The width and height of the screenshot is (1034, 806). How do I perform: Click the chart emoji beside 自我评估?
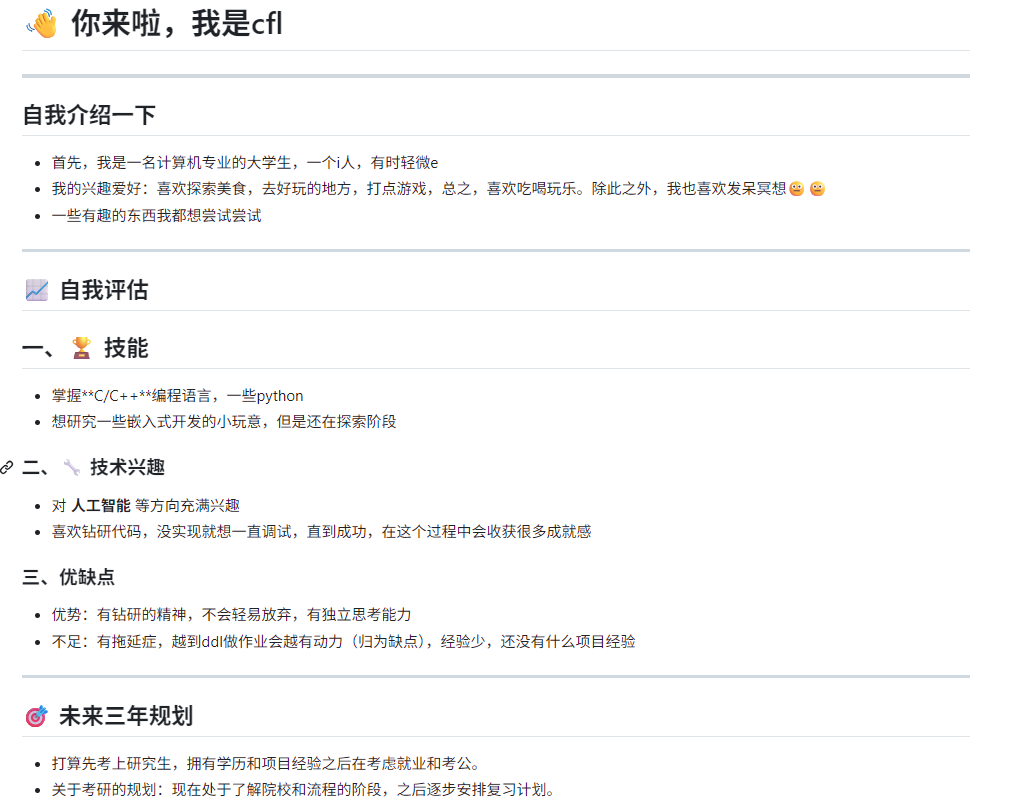click(x=35, y=288)
